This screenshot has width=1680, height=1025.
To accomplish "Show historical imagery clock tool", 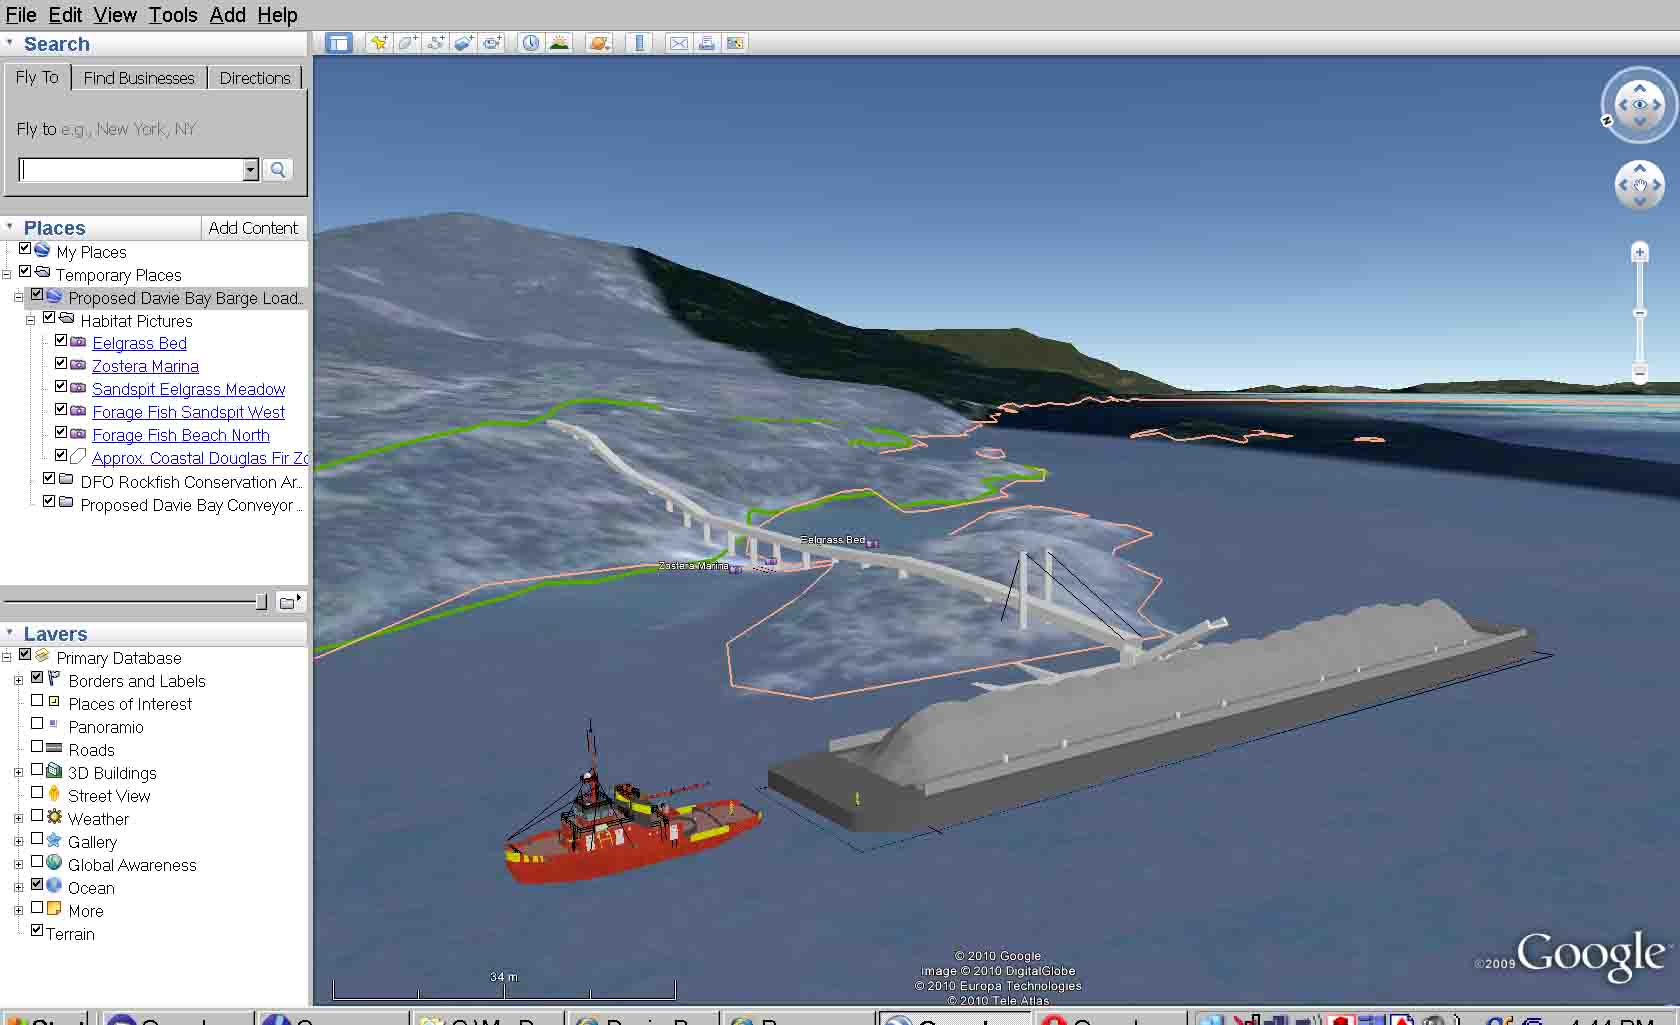I will point(530,43).
